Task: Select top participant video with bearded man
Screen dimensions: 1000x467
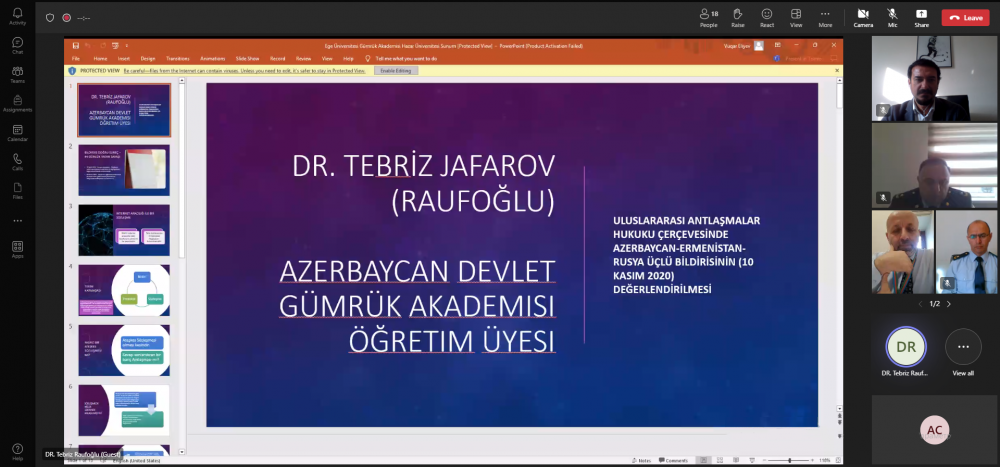Action: click(934, 78)
